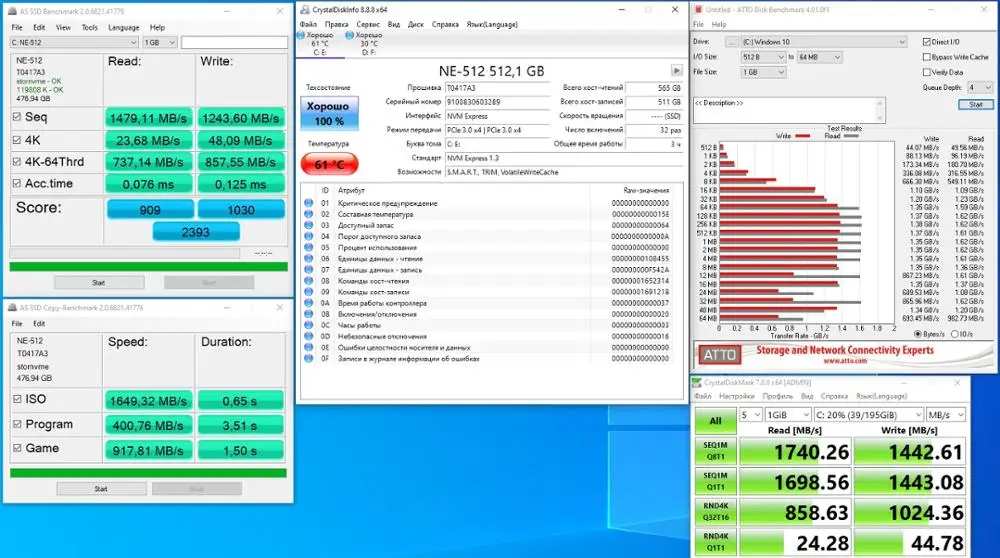This screenshot has width=1000, height=558.
Task: Open Файл menu in CrystalDiskInfo
Action: click(308, 24)
